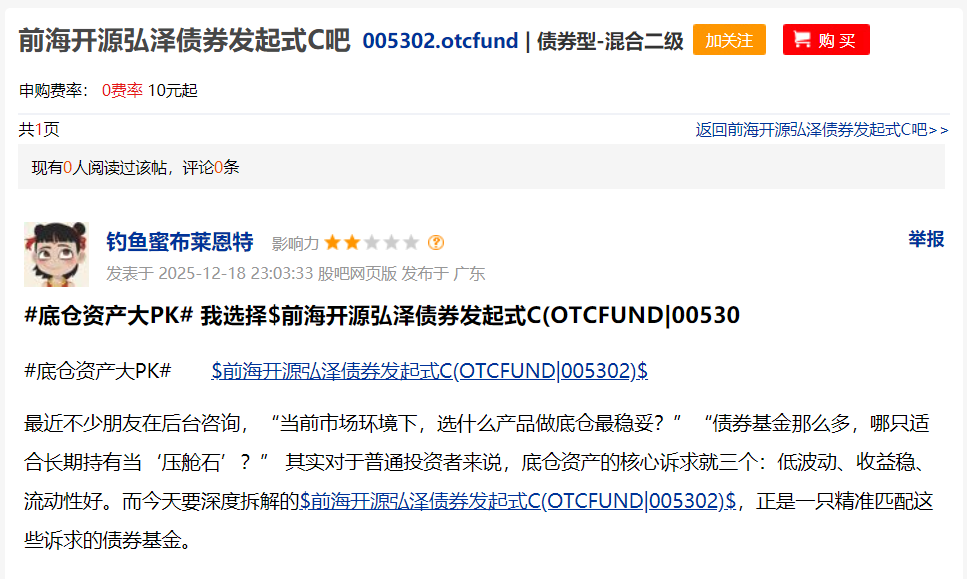Click the 共1页 page count text
The width and height of the screenshot is (967, 579).
39,129
